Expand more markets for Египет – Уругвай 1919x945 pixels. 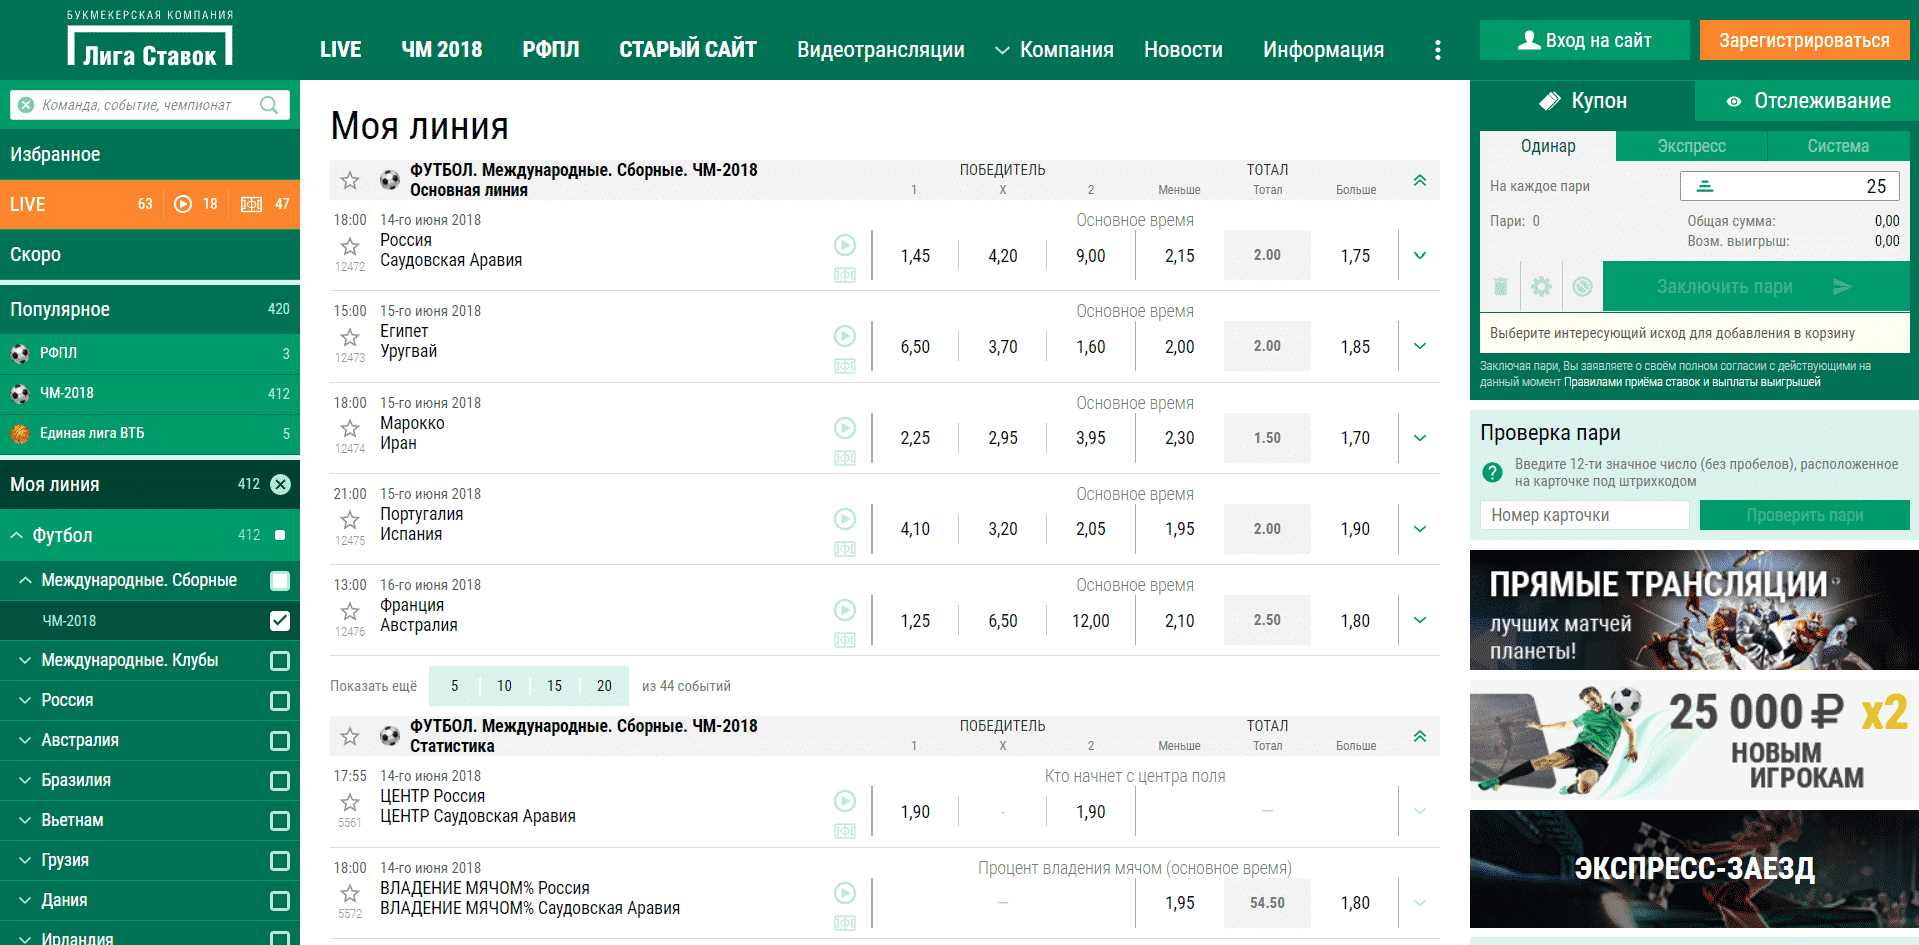pos(1420,346)
